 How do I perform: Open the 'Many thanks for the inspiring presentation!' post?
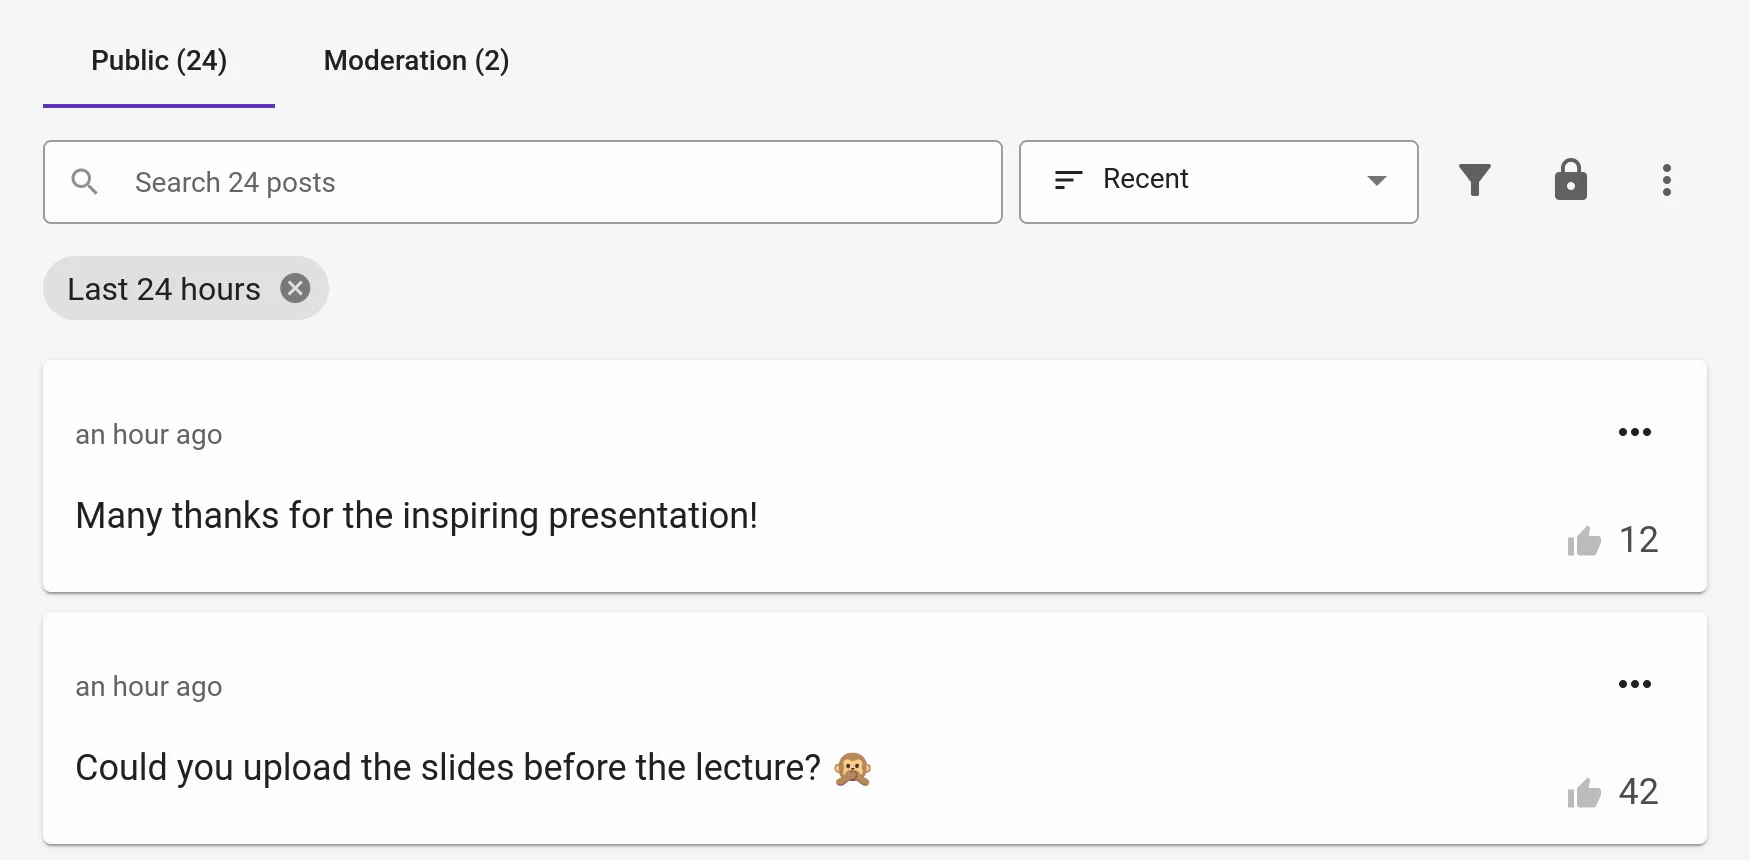416,516
